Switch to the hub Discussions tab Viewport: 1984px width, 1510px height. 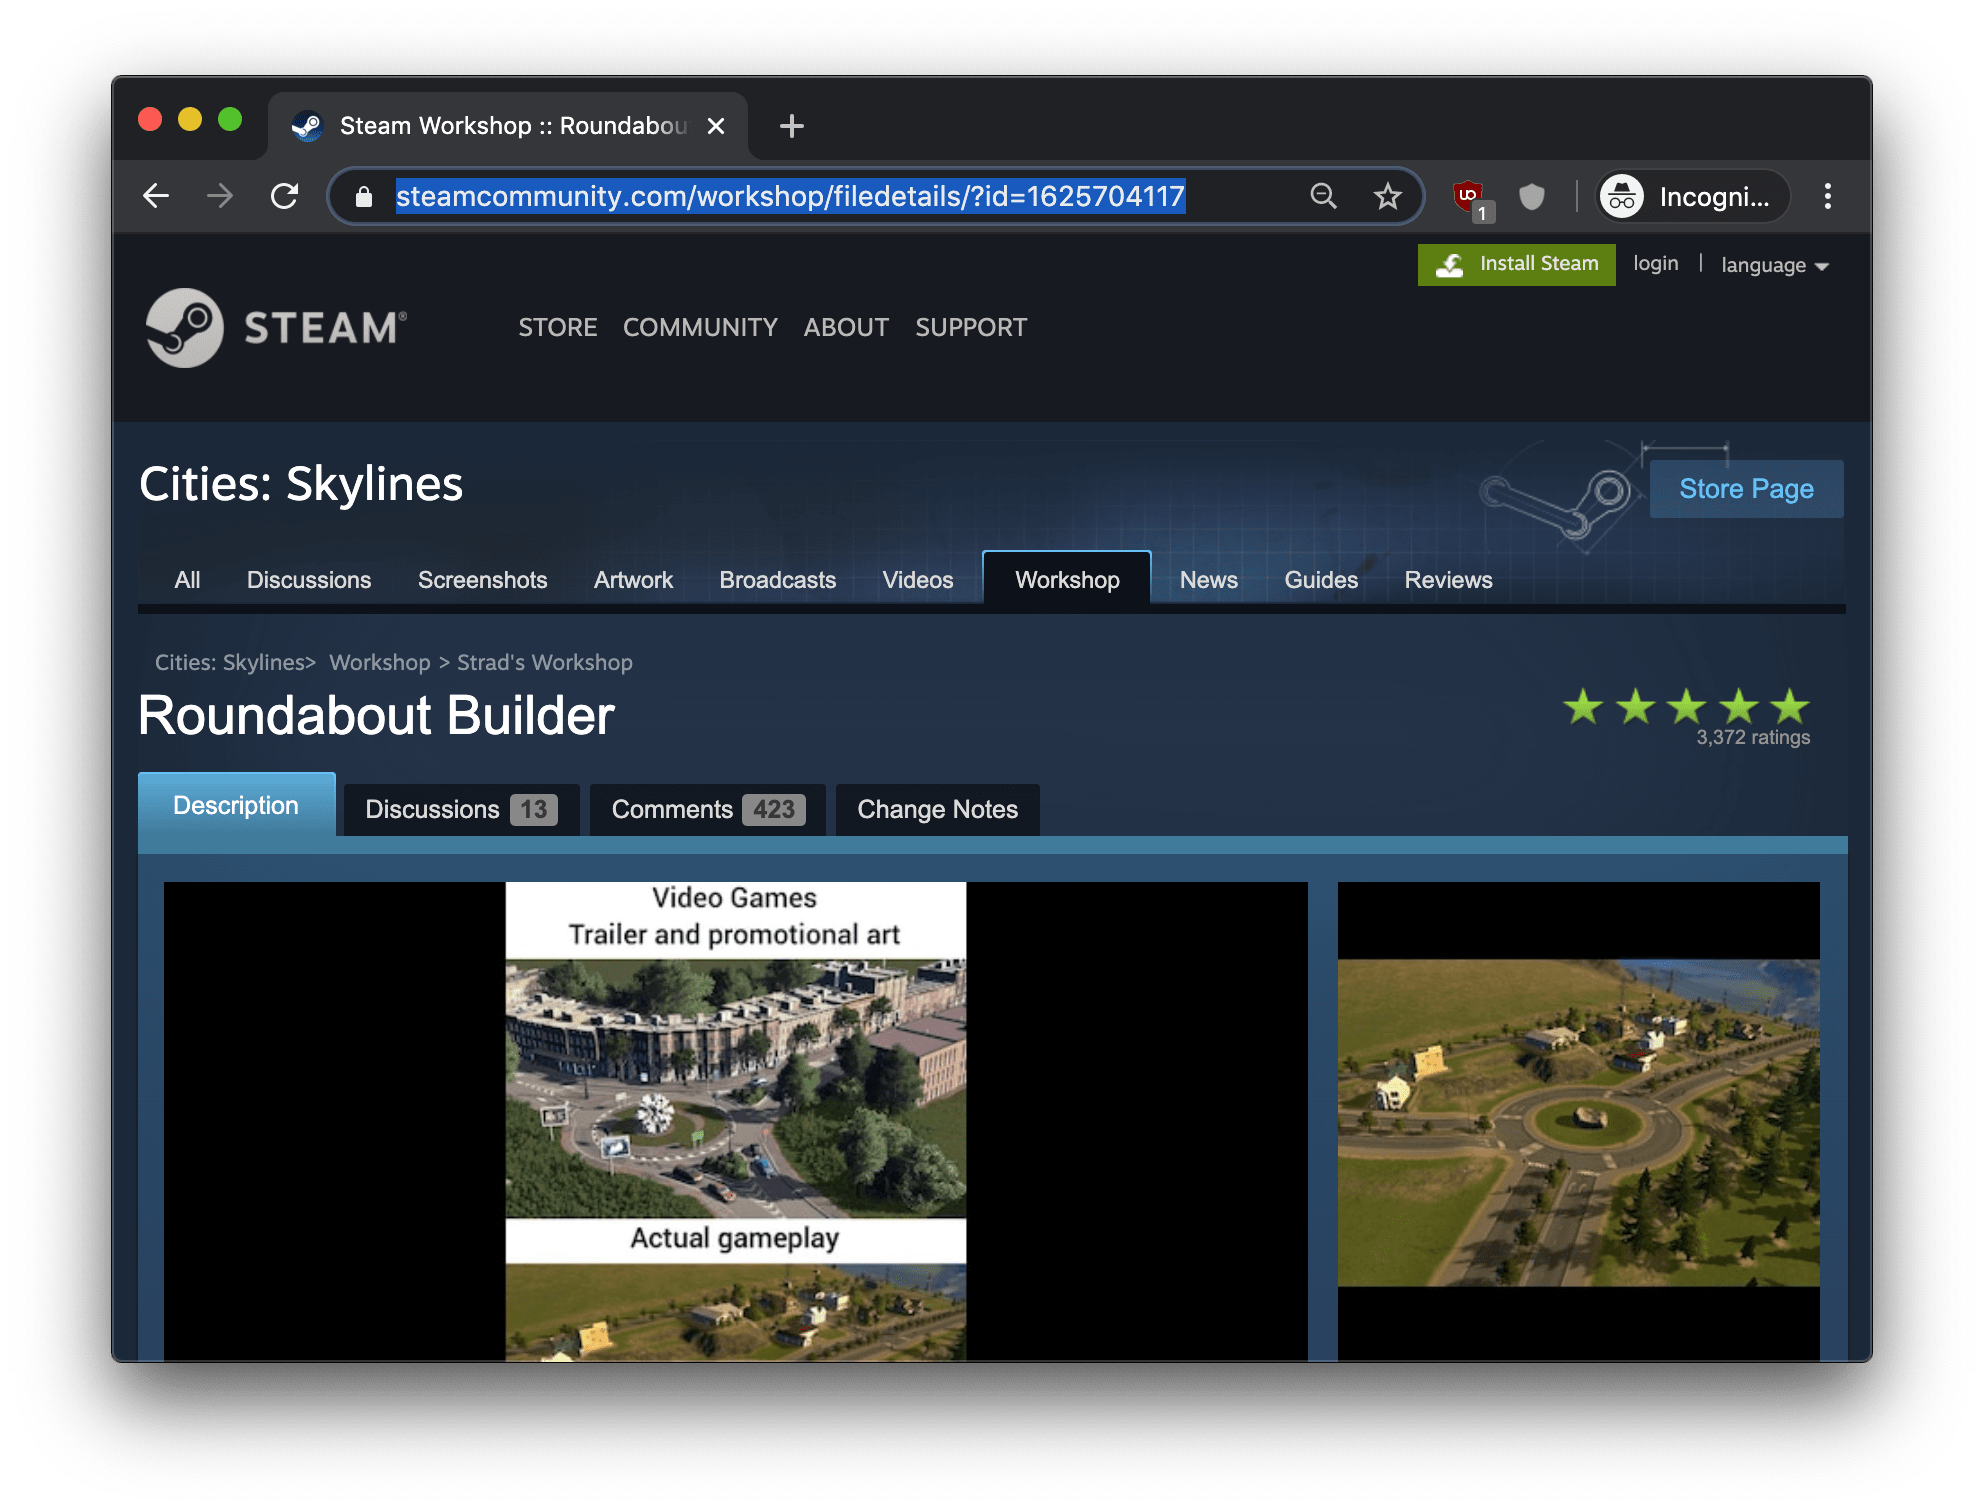tap(309, 580)
